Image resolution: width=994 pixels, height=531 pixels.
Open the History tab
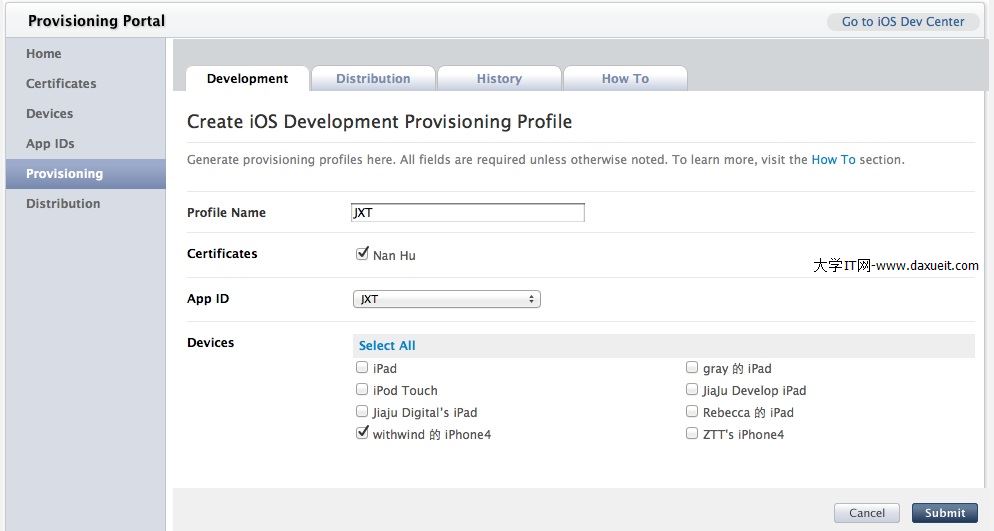[499, 79]
